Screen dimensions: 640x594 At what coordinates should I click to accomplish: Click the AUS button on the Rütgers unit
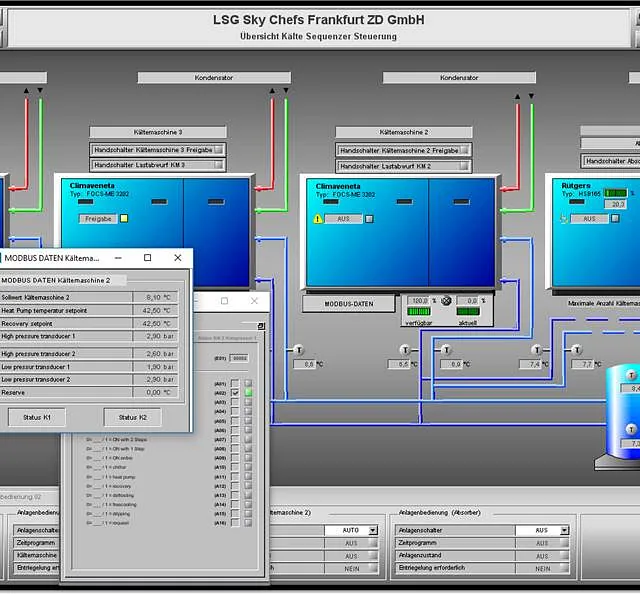point(589,219)
